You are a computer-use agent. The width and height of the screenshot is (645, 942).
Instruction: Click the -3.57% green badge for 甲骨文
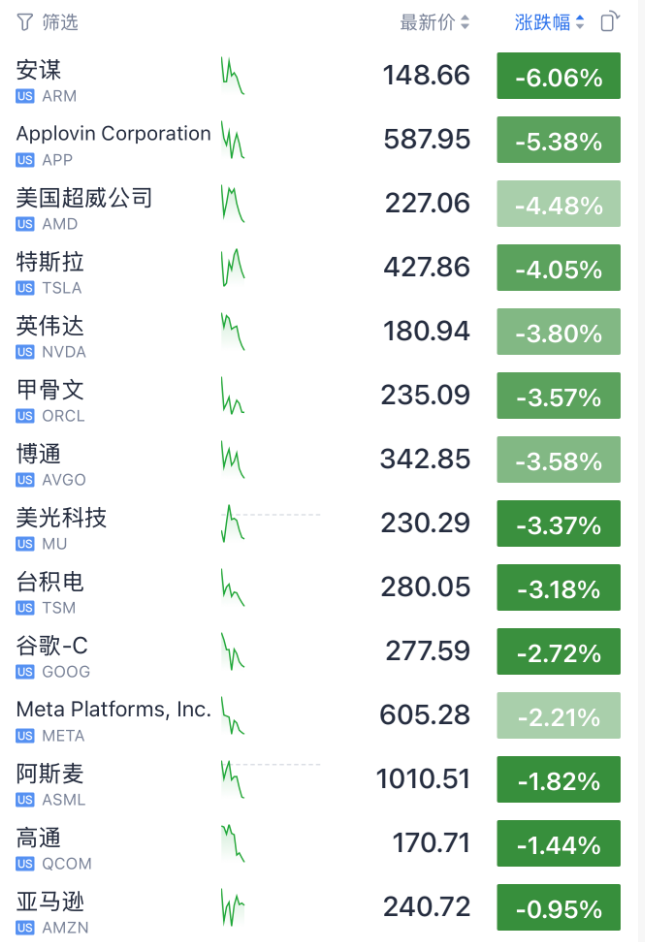coord(558,397)
